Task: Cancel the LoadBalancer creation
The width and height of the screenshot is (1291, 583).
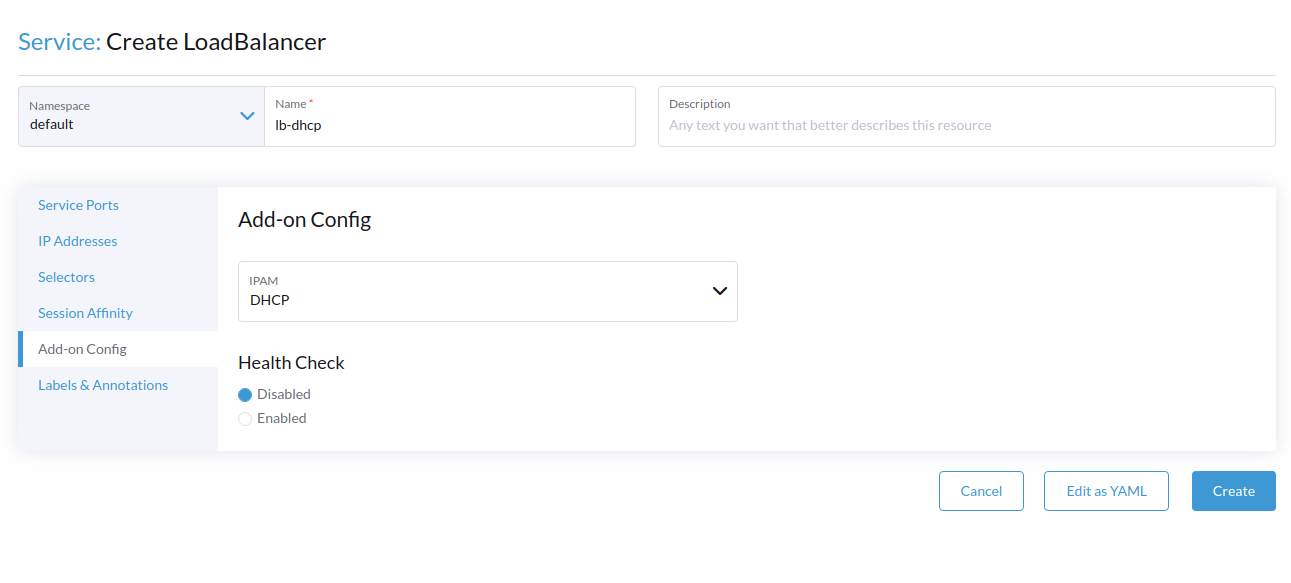Action: (x=981, y=491)
